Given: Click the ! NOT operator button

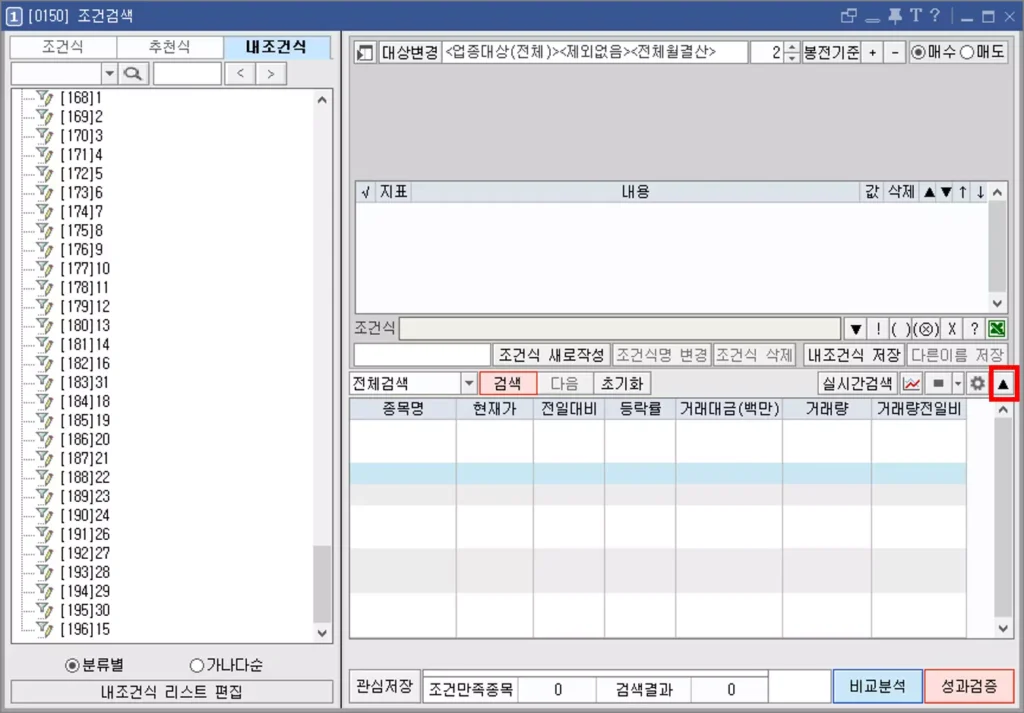Looking at the screenshot, I should point(878,328).
